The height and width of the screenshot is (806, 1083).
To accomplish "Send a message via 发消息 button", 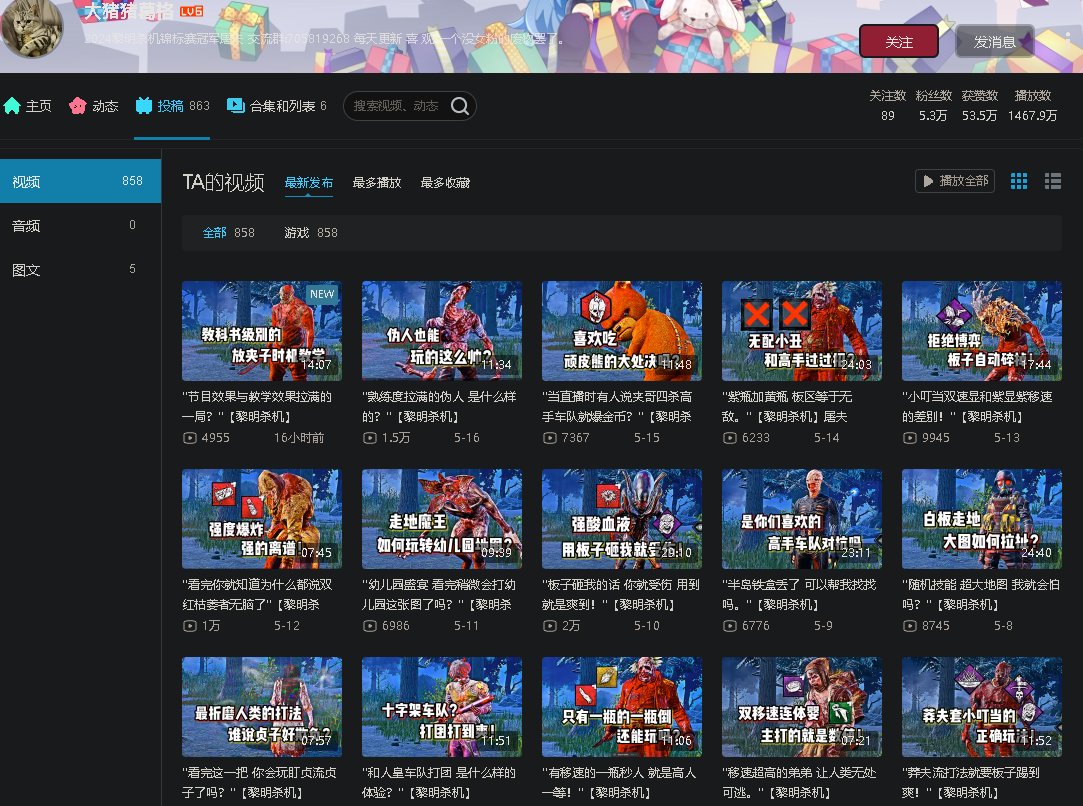I will coord(995,41).
